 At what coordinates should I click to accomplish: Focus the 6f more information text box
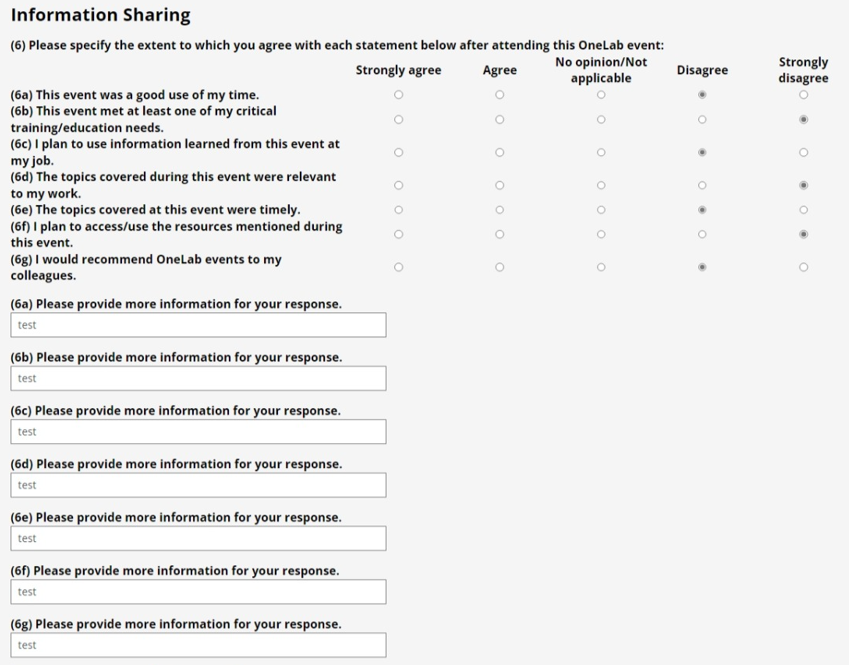198,592
